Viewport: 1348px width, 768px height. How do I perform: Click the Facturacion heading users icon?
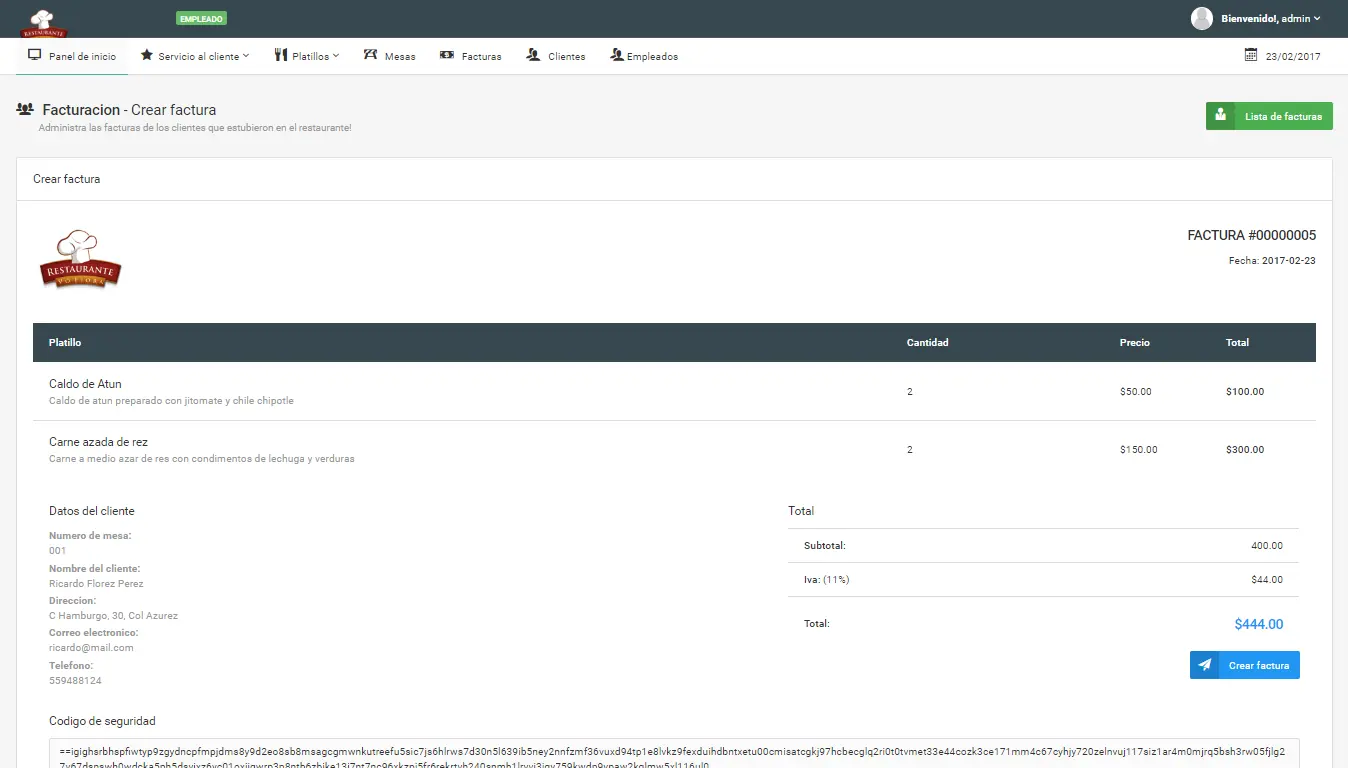click(25, 109)
